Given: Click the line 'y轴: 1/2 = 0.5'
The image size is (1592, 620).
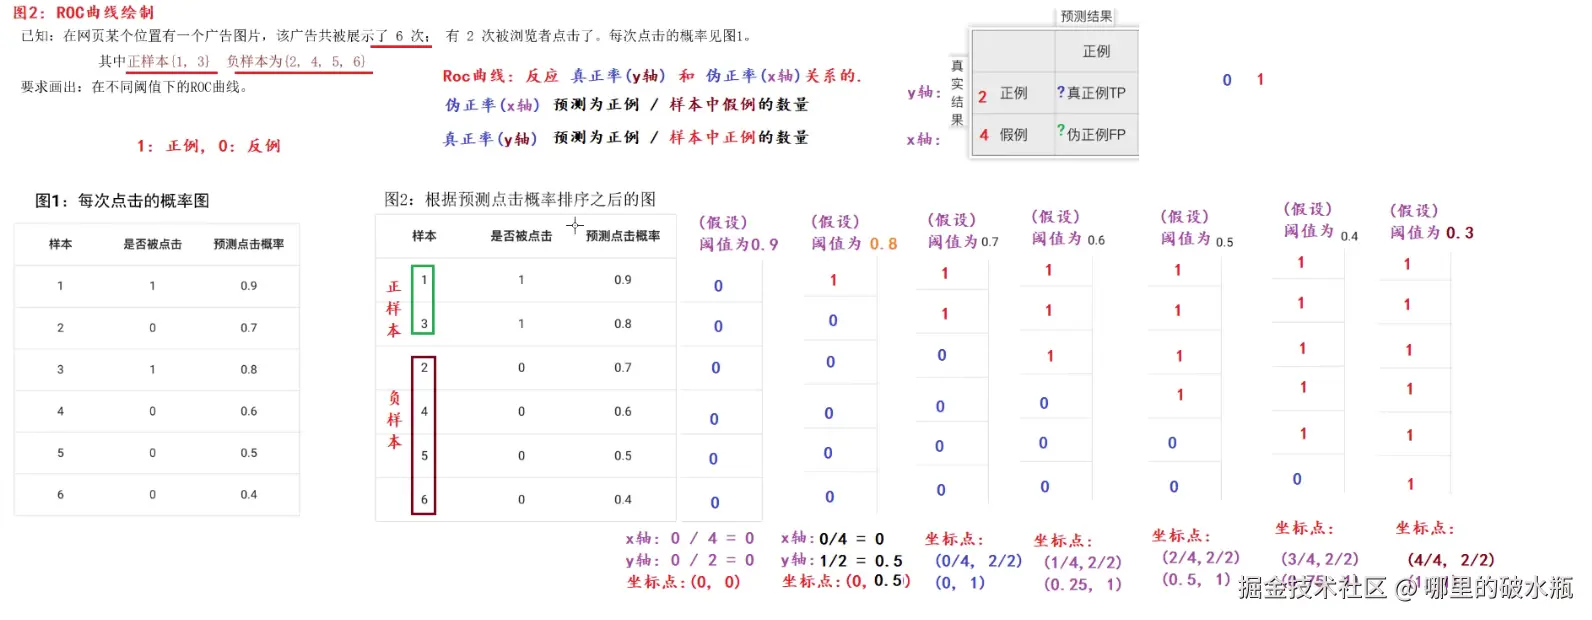Looking at the screenshot, I should pos(842,561).
